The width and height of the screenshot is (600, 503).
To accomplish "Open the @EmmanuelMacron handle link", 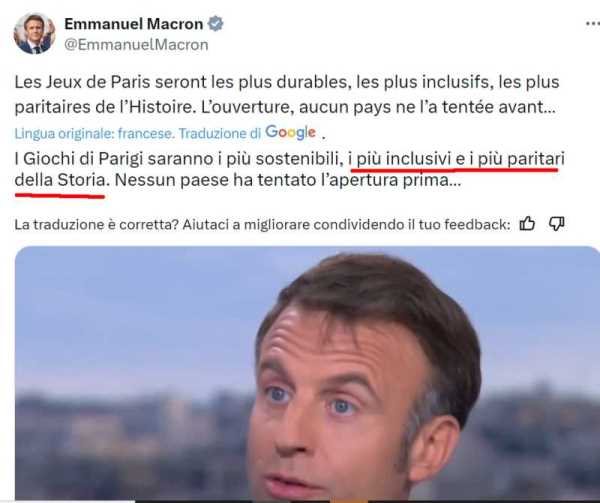I will pyautogui.click(x=136, y=45).
